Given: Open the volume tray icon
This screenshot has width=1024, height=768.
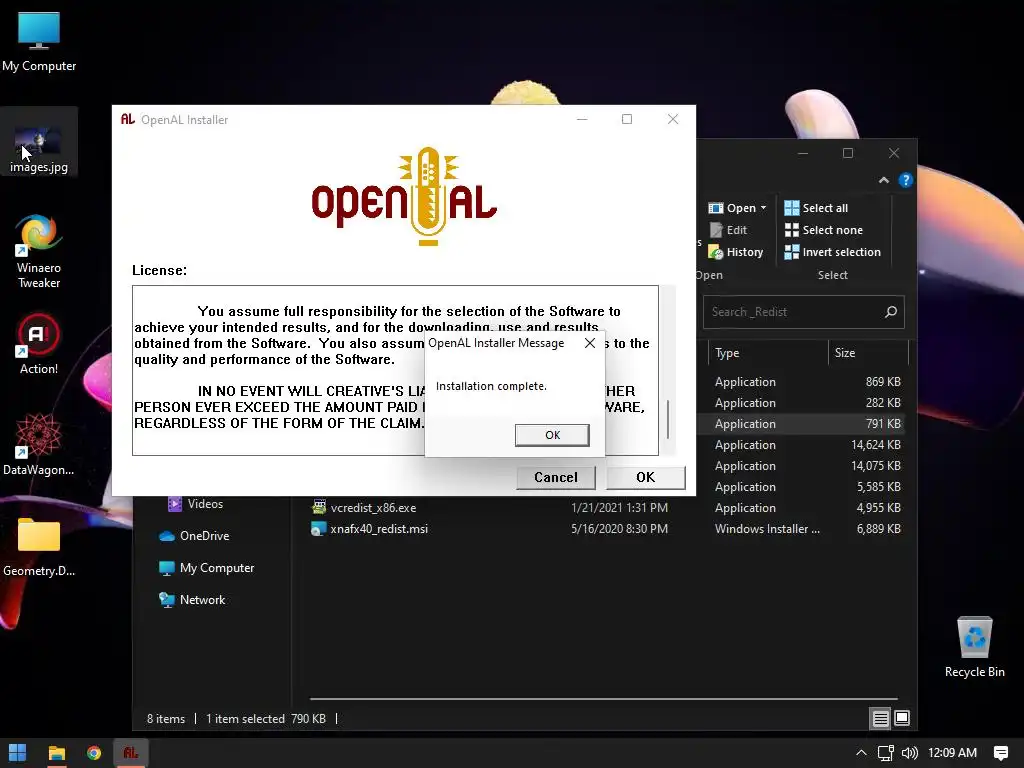Looking at the screenshot, I should [x=909, y=753].
